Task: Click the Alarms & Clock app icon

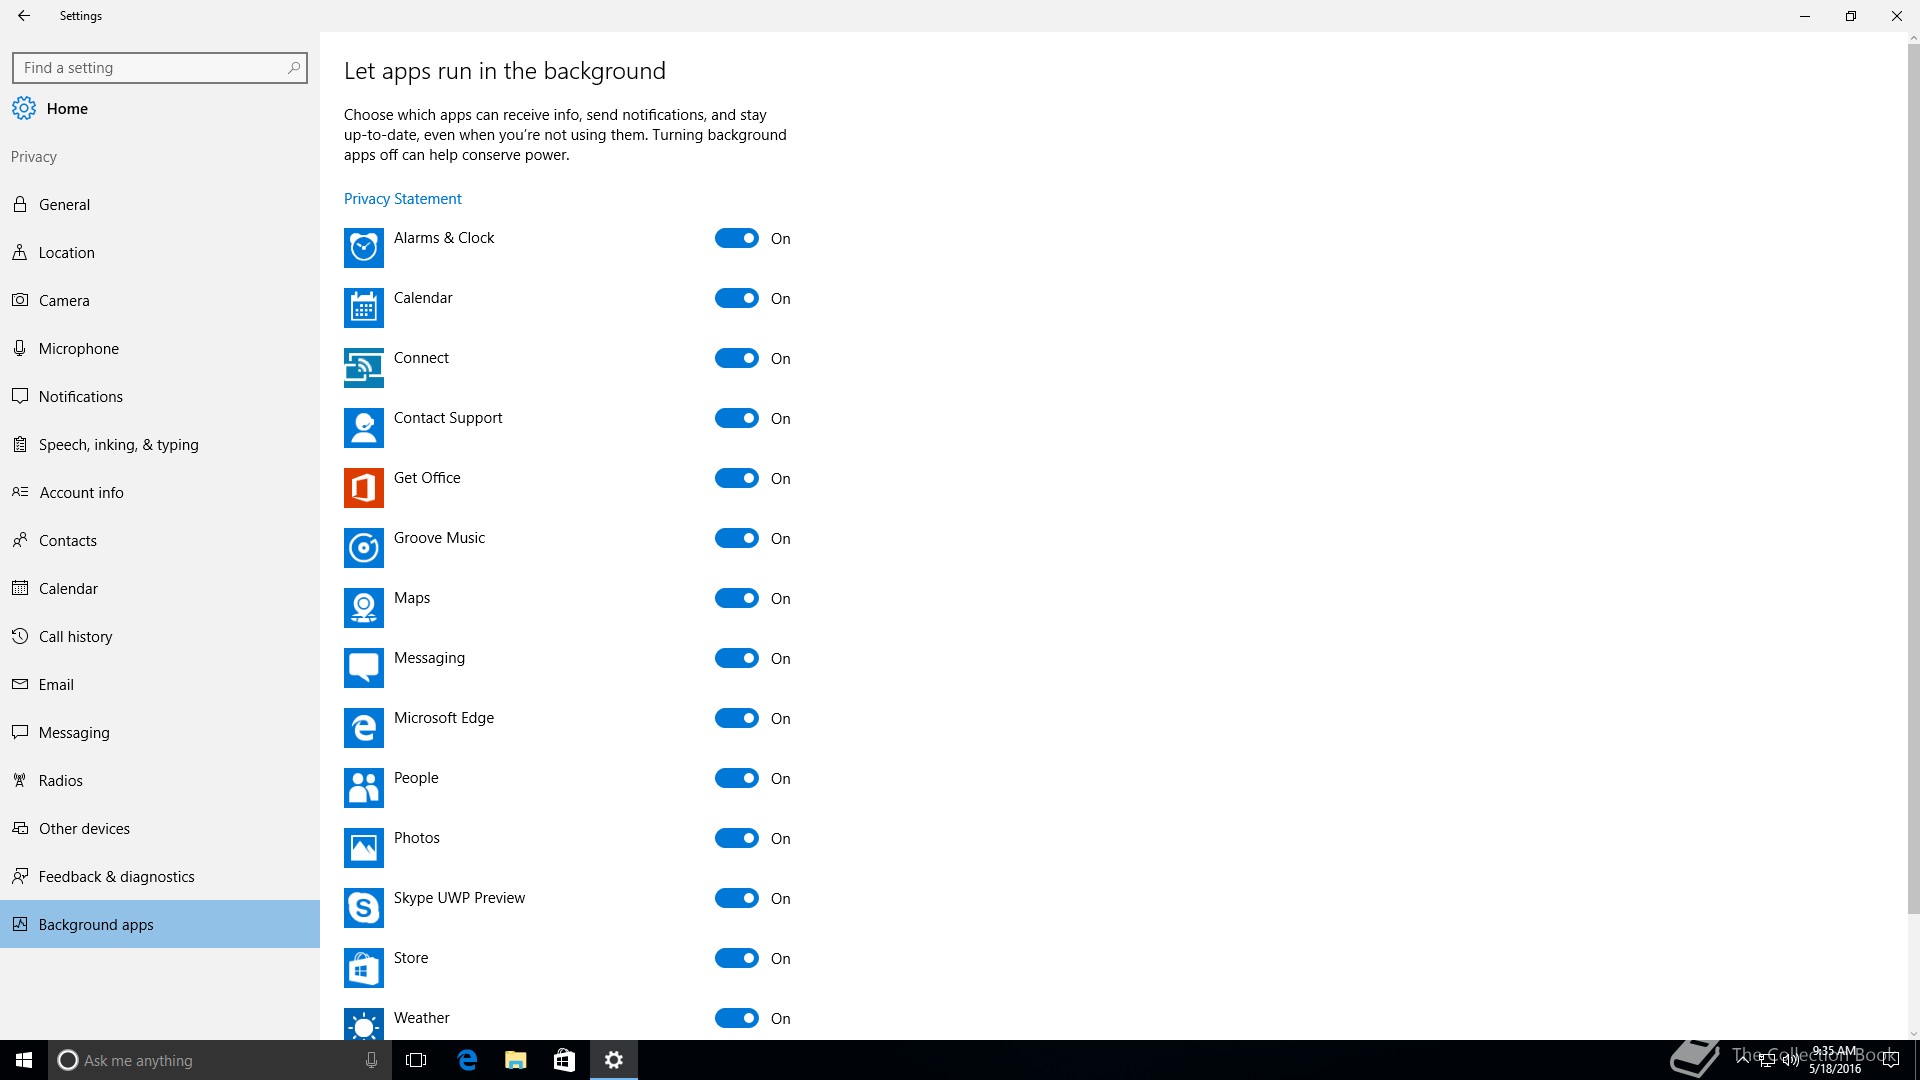Action: [x=363, y=247]
